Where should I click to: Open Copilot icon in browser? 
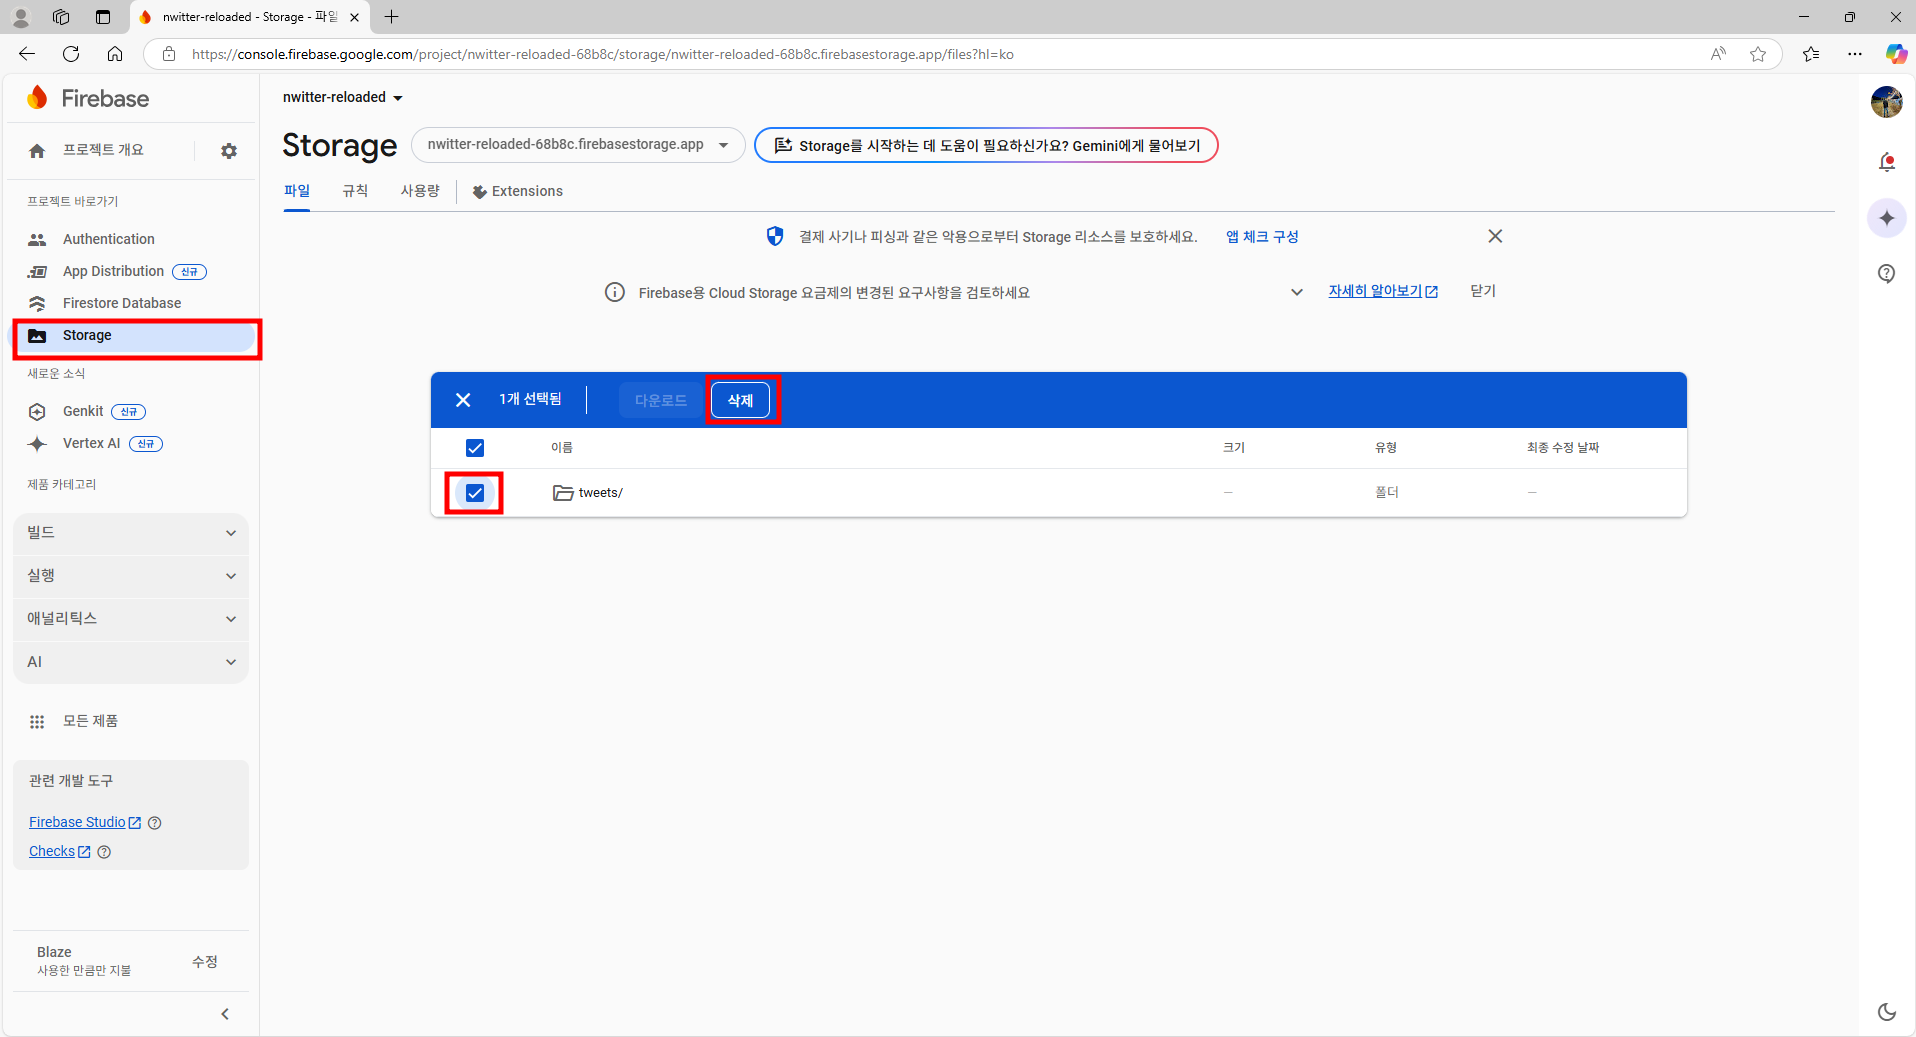[1896, 54]
